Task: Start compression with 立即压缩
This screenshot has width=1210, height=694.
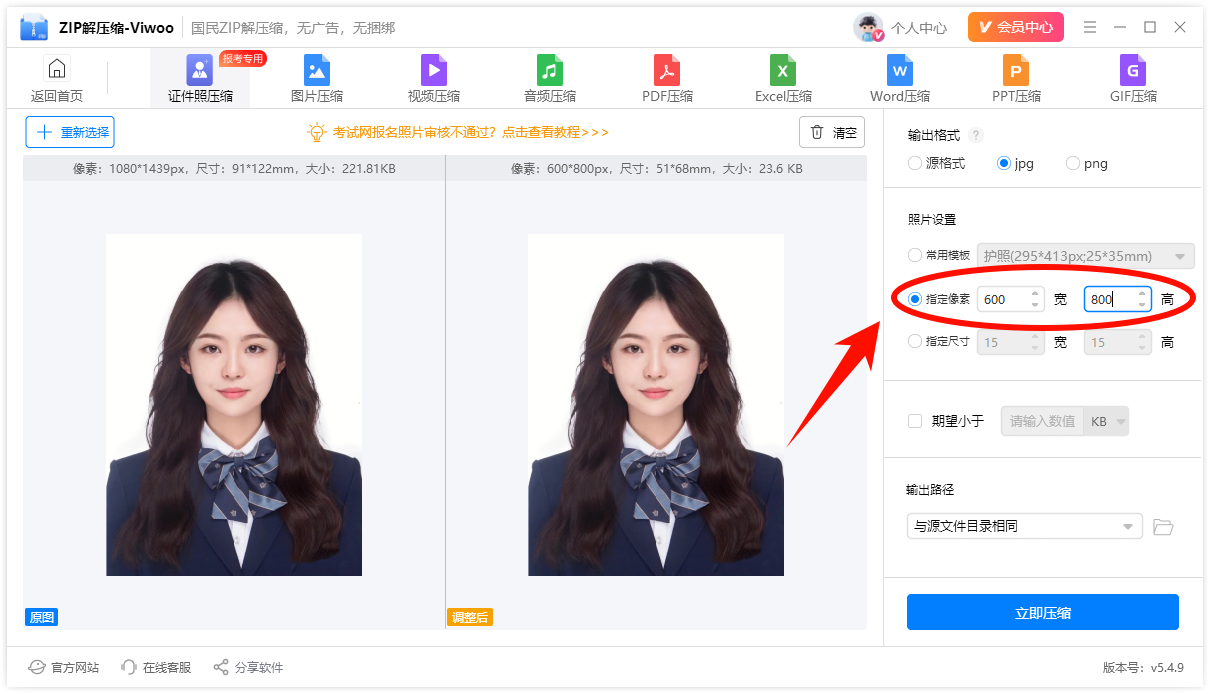Action: [1043, 612]
